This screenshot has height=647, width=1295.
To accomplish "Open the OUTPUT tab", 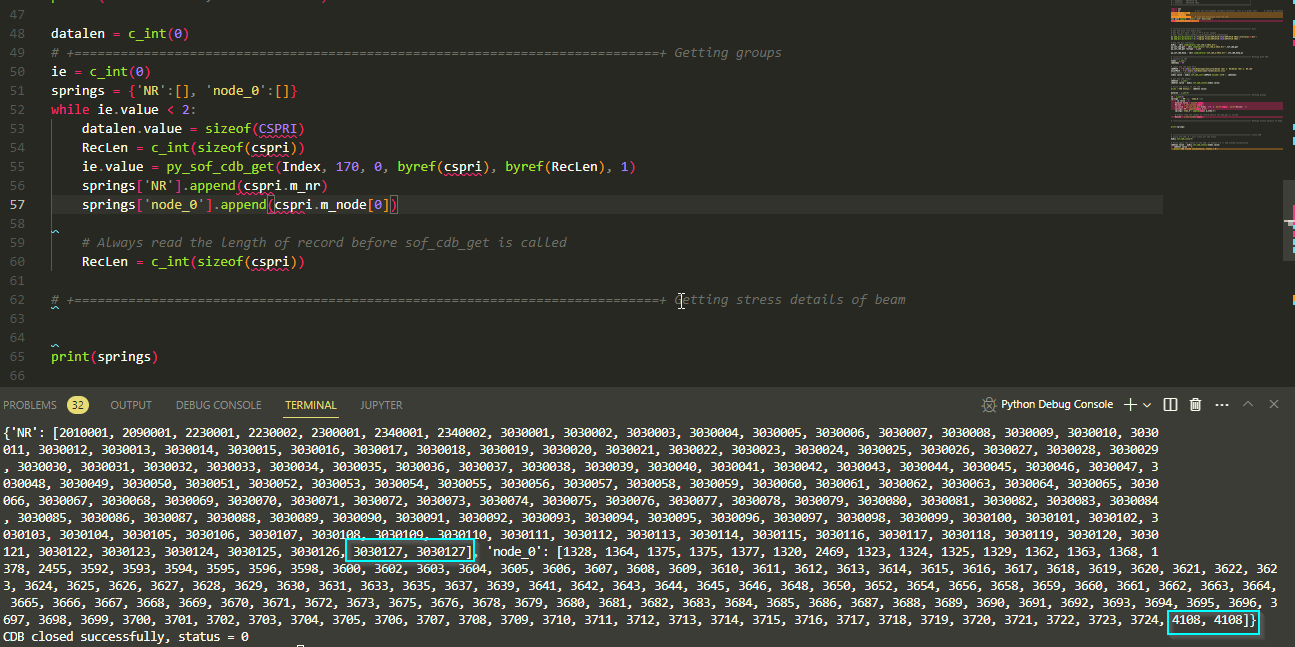I will pos(131,405).
